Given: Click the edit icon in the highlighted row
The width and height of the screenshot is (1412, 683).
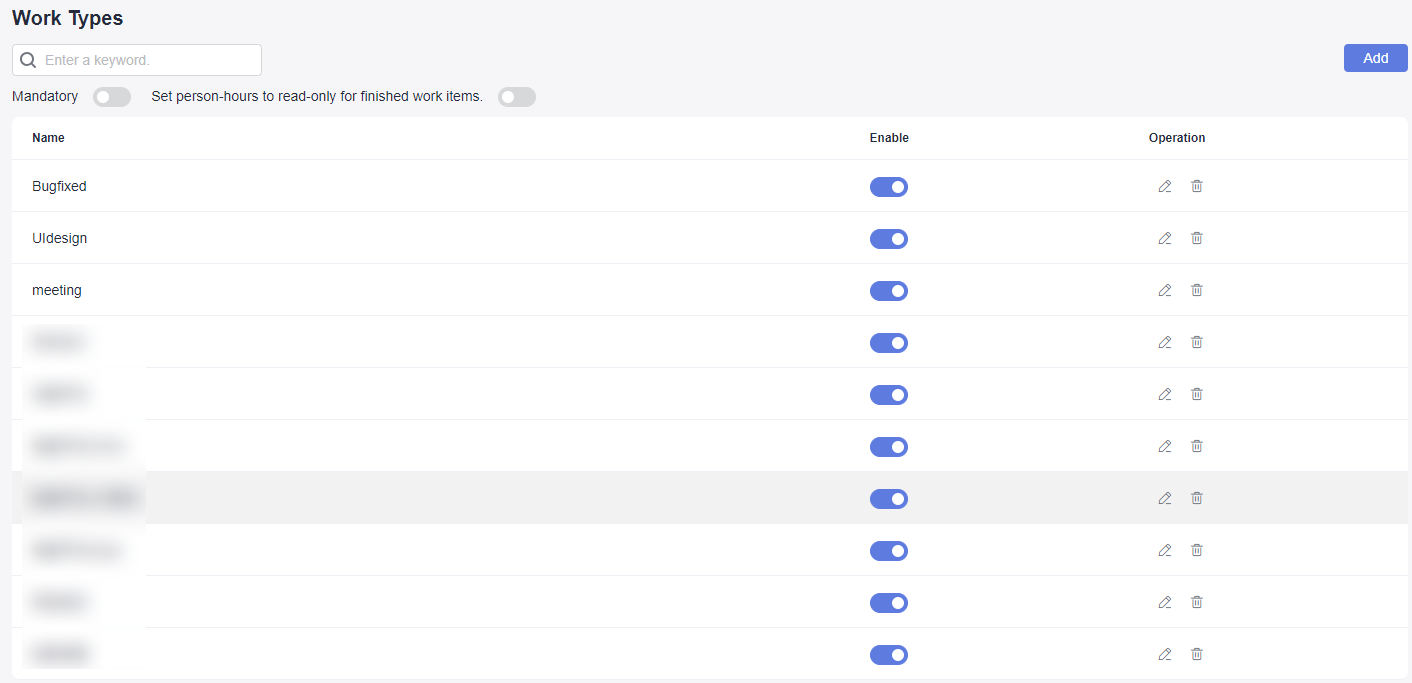Looking at the screenshot, I should (x=1164, y=498).
